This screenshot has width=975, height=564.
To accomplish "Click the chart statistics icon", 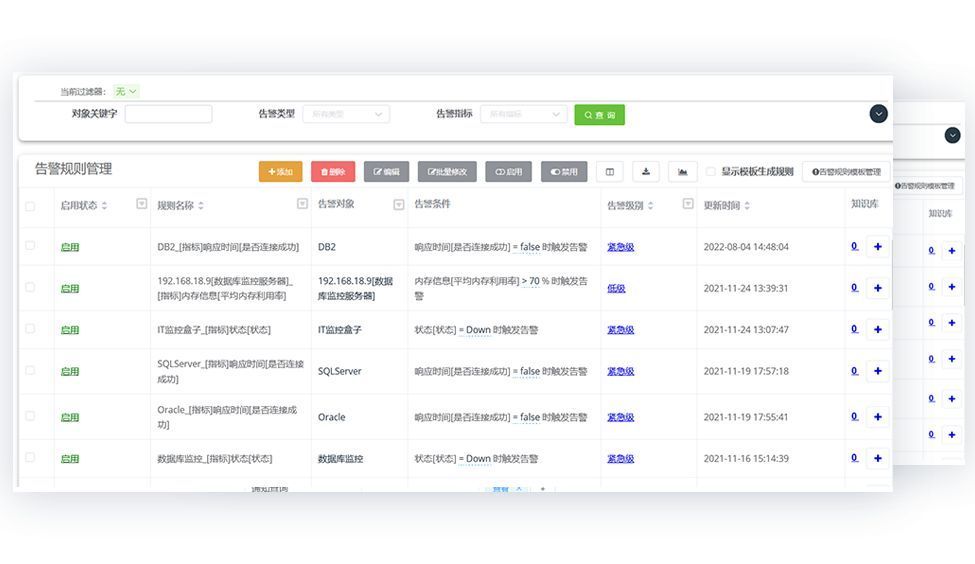I will point(683,172).
